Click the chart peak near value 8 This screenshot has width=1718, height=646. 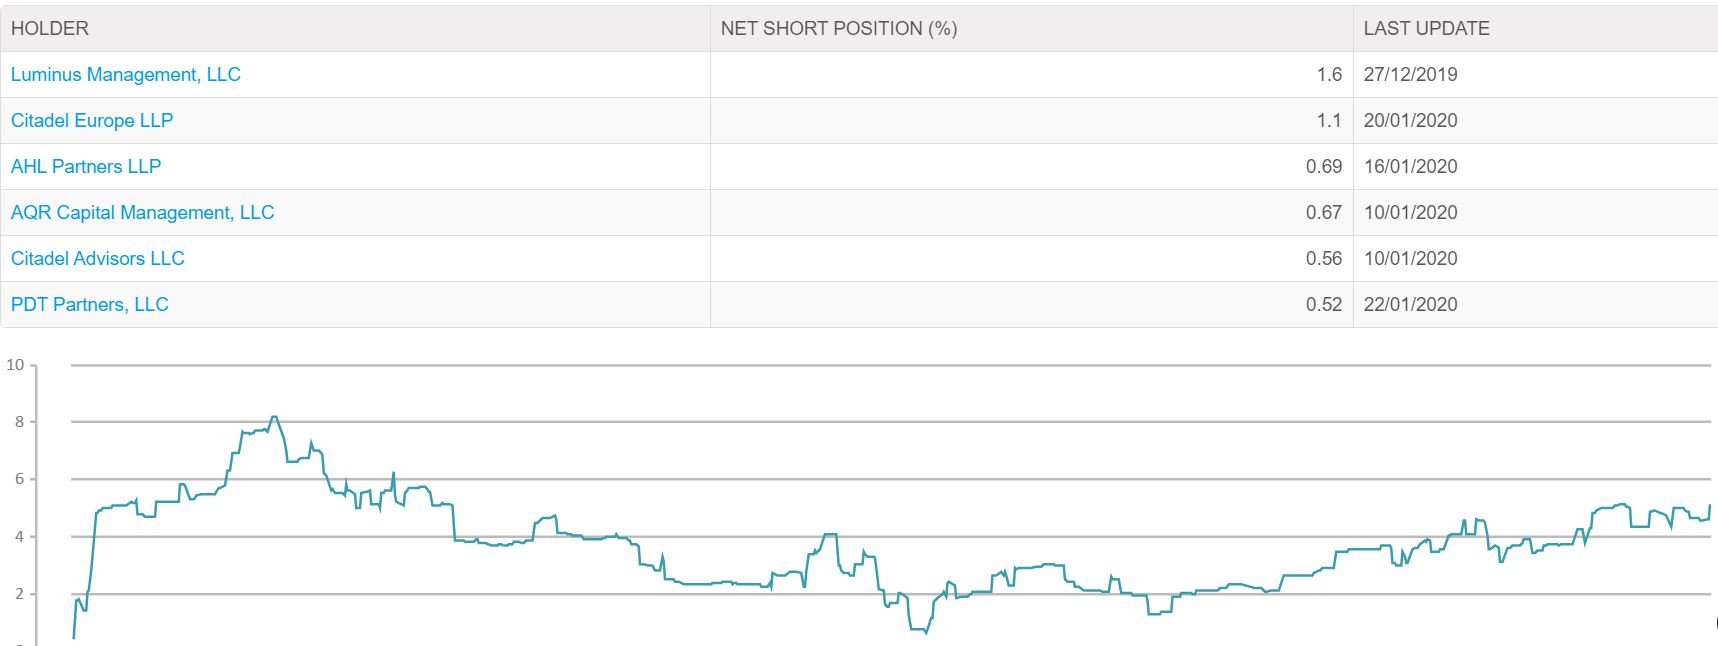pos(274,418)
